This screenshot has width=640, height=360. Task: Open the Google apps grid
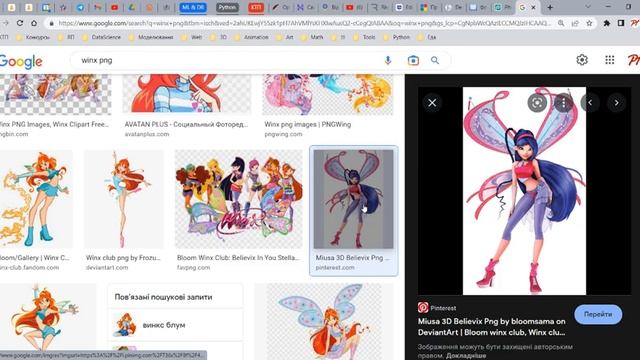(609, 60)
